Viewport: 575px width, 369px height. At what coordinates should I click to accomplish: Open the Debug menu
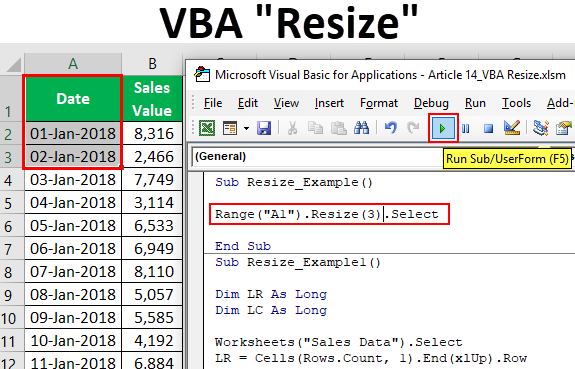[x=431, y=103]
